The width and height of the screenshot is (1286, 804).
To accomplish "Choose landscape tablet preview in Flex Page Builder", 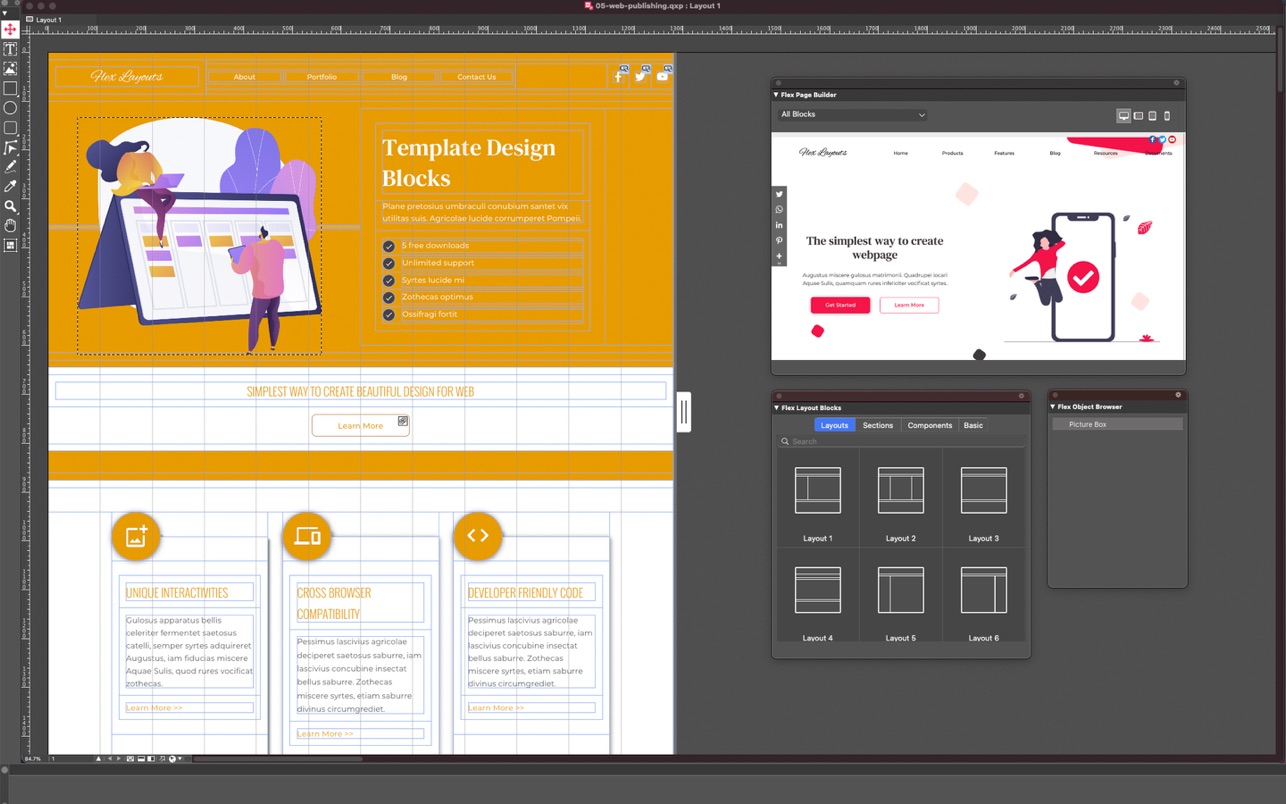I will (x=1138, y=116).
